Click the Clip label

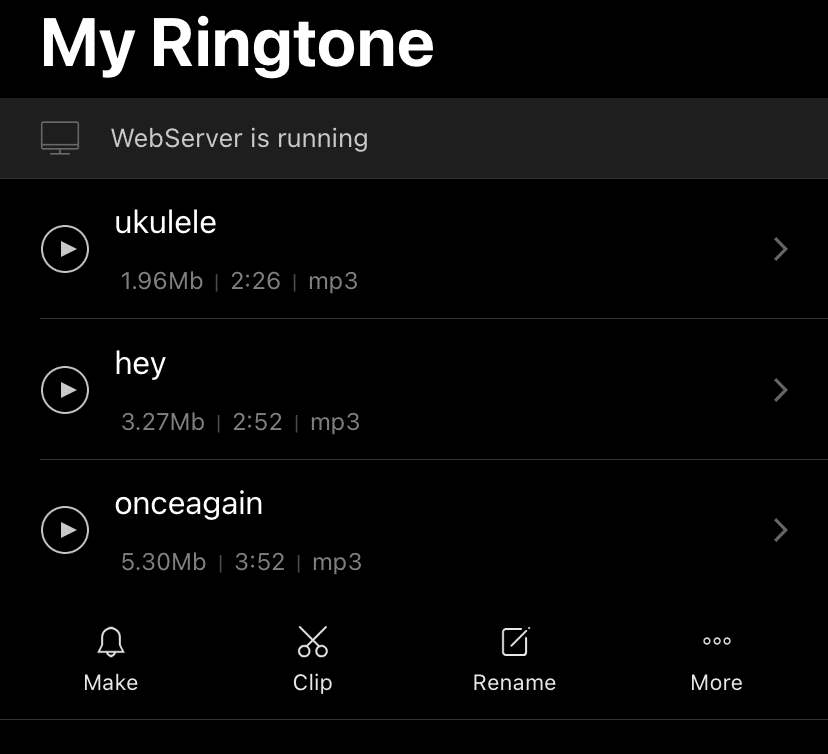click(x=313, y=682)
